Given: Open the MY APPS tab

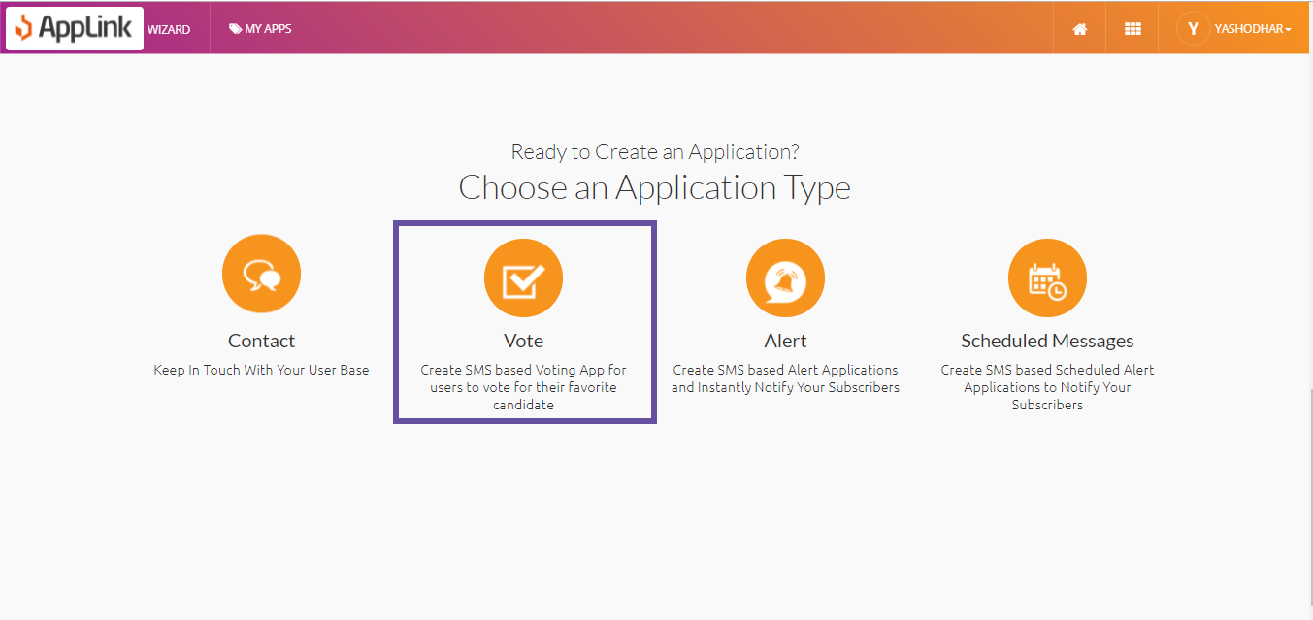Looking at the screenshot, I should coord(260,29).
